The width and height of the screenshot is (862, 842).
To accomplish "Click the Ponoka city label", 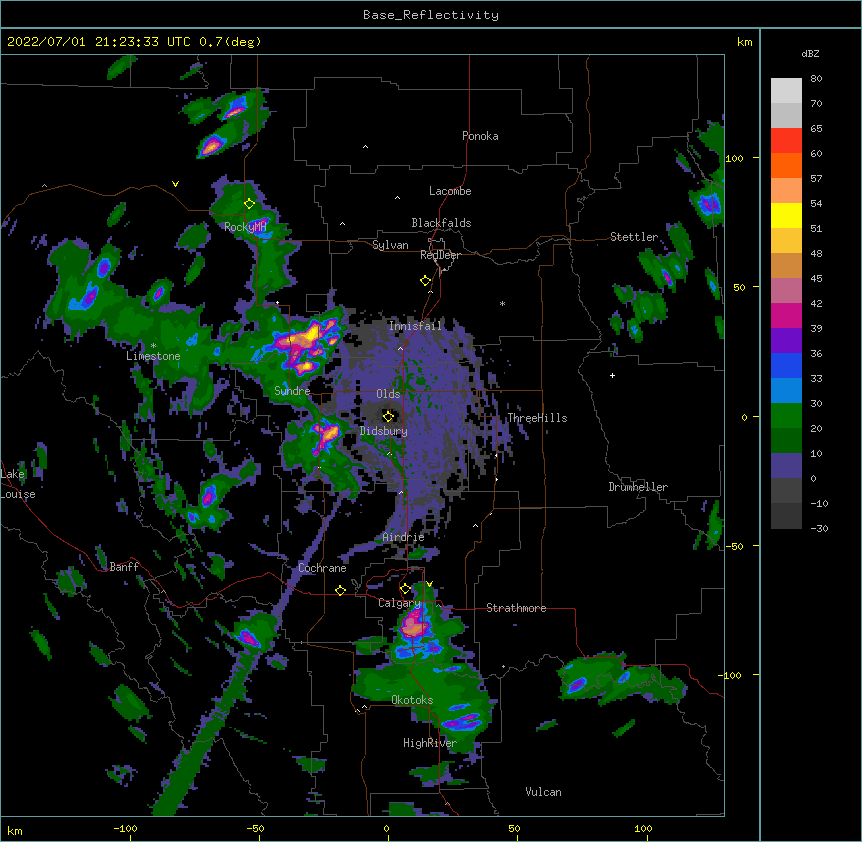I will (x=480, y=136).
